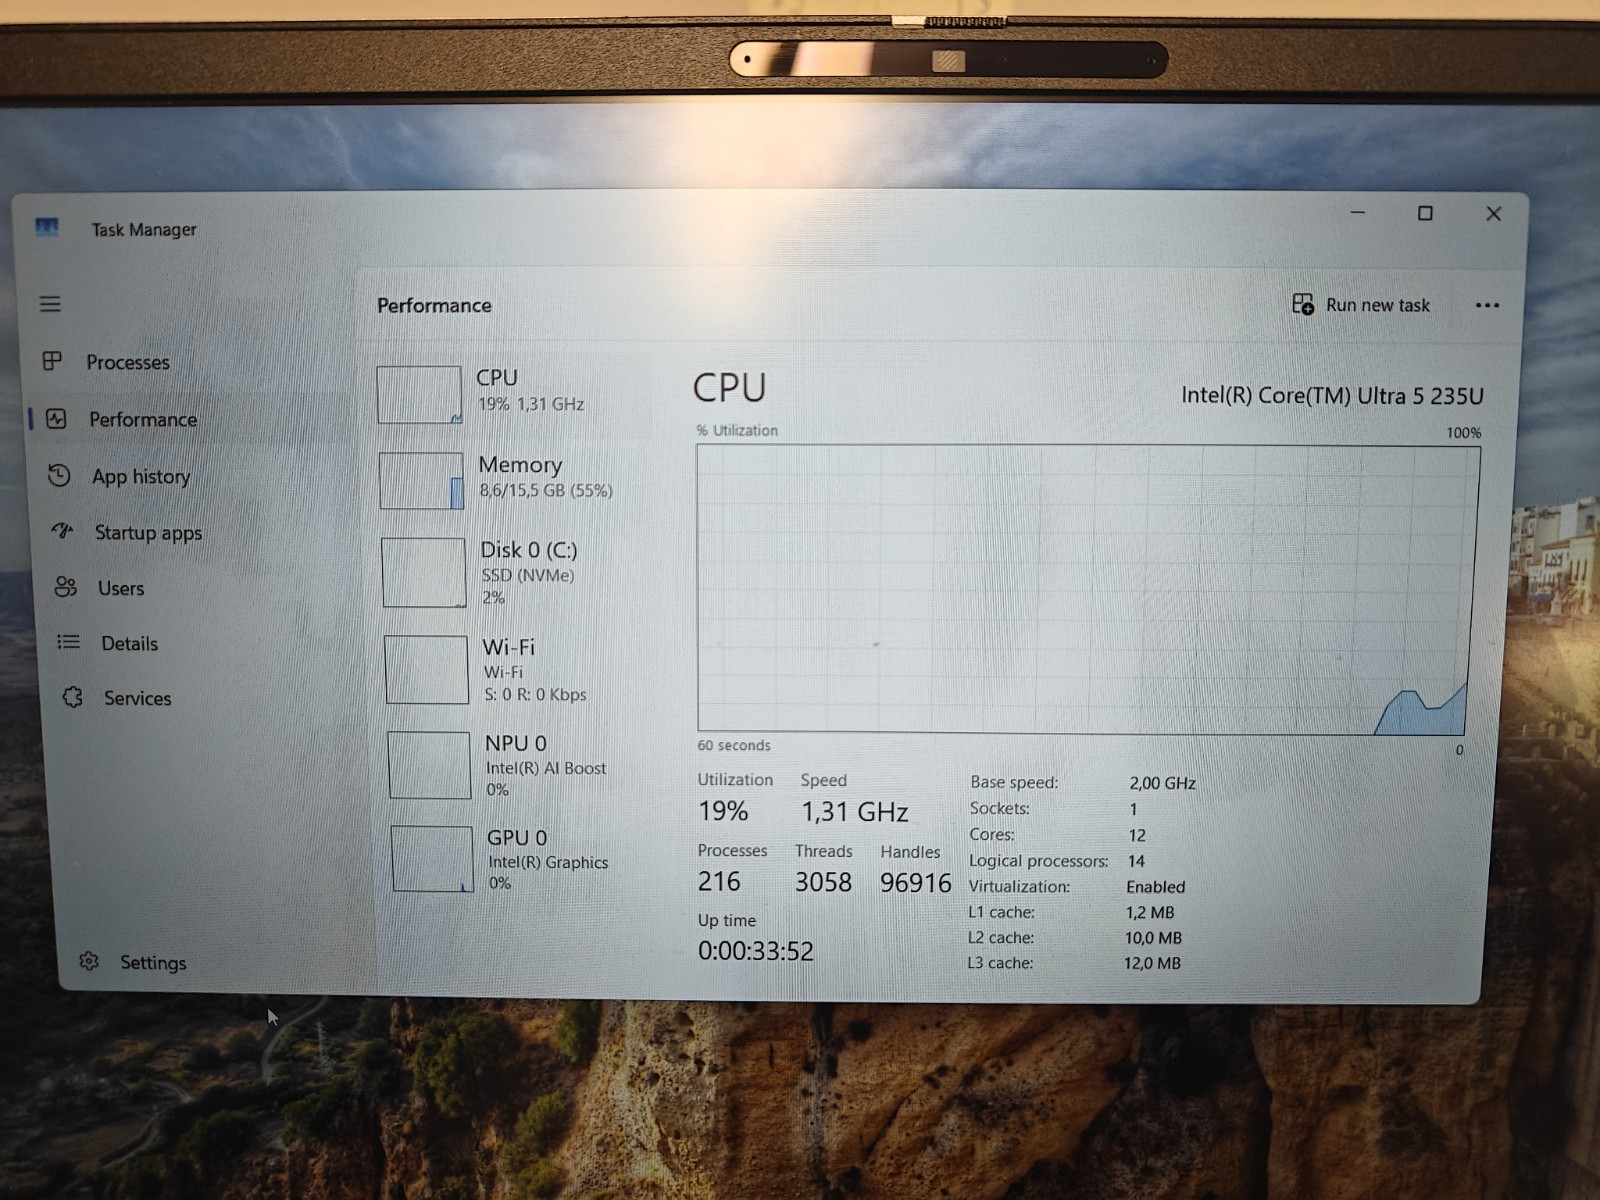Minimize the Task Manager window
The image size is (1600, 1200).
[x=1358, y=212]
